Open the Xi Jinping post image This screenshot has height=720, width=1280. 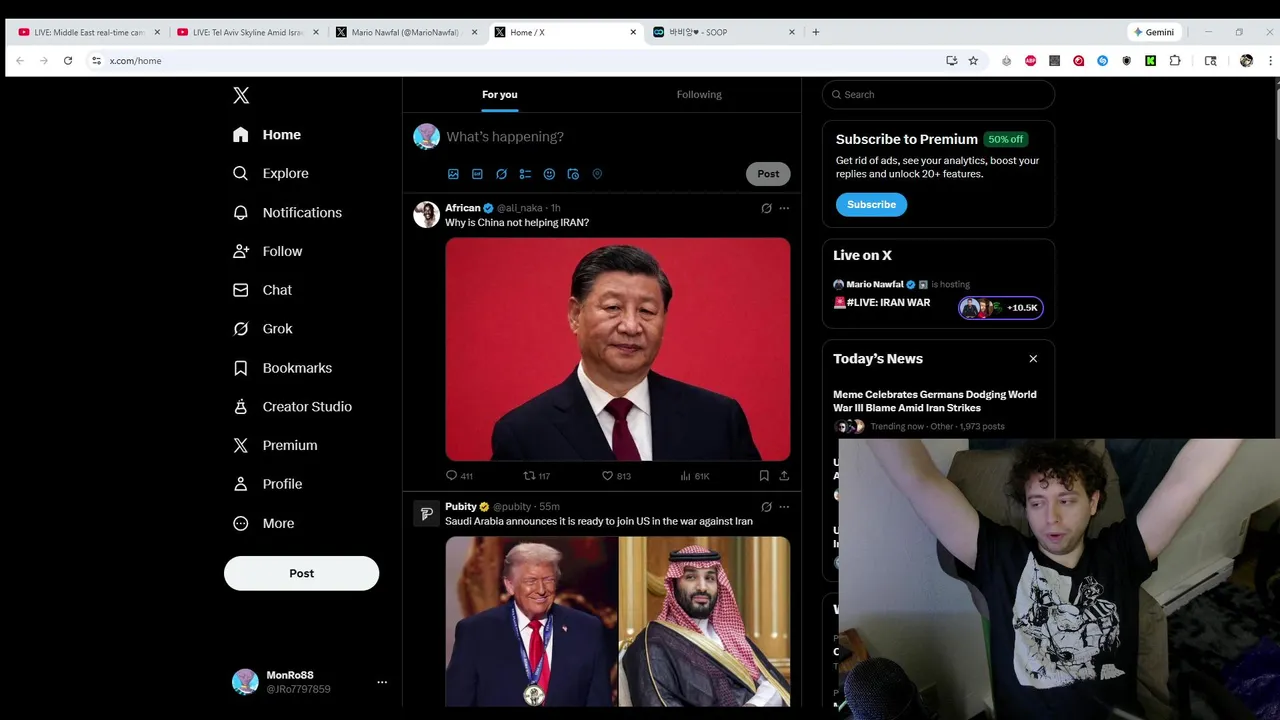click(x=618, y=349)
